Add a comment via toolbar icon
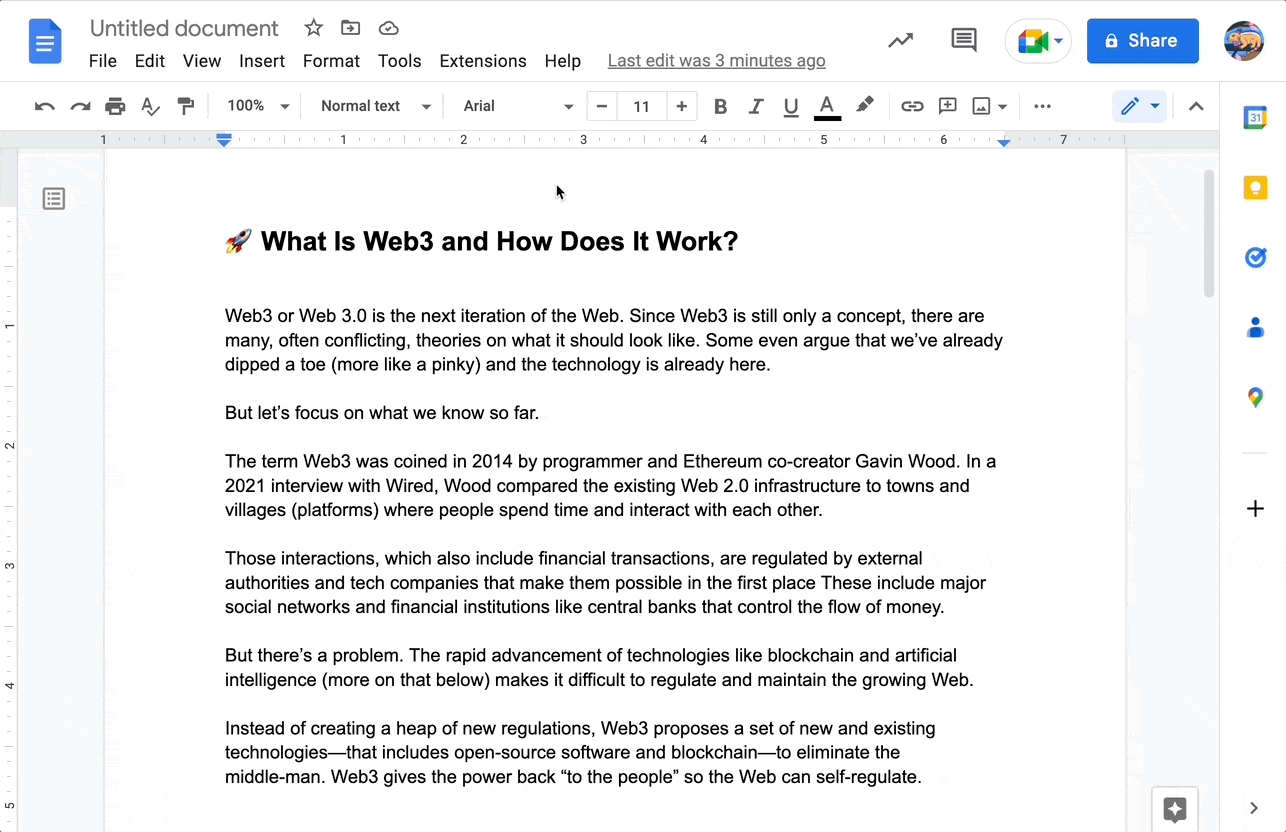Viewport: 1286px width, 832px height. tap(947, 105)
